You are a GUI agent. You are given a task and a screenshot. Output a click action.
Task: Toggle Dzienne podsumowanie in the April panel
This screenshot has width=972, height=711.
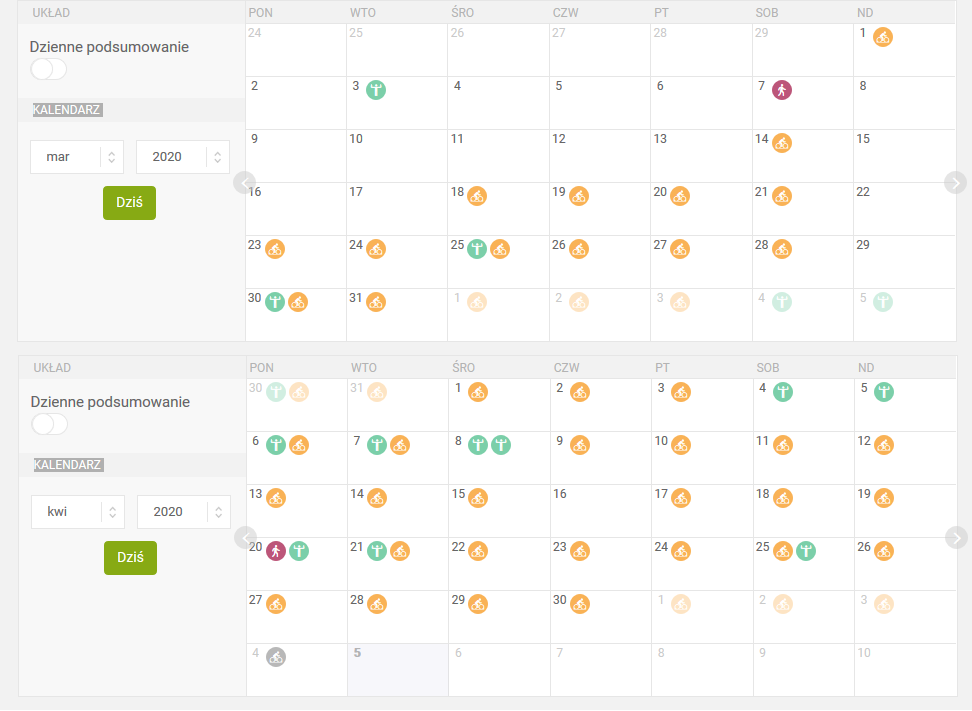coord(50,424)
